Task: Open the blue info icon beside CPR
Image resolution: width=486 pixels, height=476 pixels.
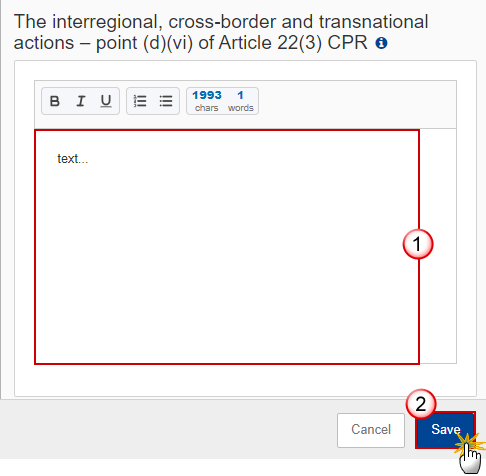Action: 381,43
